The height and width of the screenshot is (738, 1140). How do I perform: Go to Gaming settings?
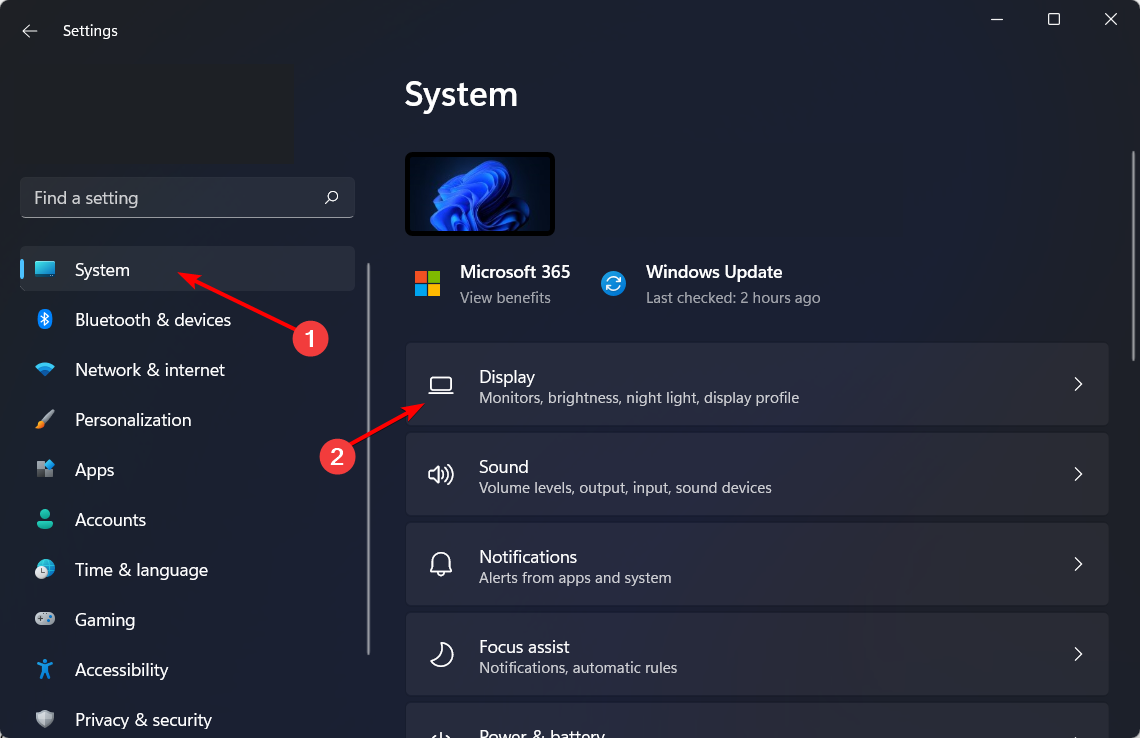[188, 619]
